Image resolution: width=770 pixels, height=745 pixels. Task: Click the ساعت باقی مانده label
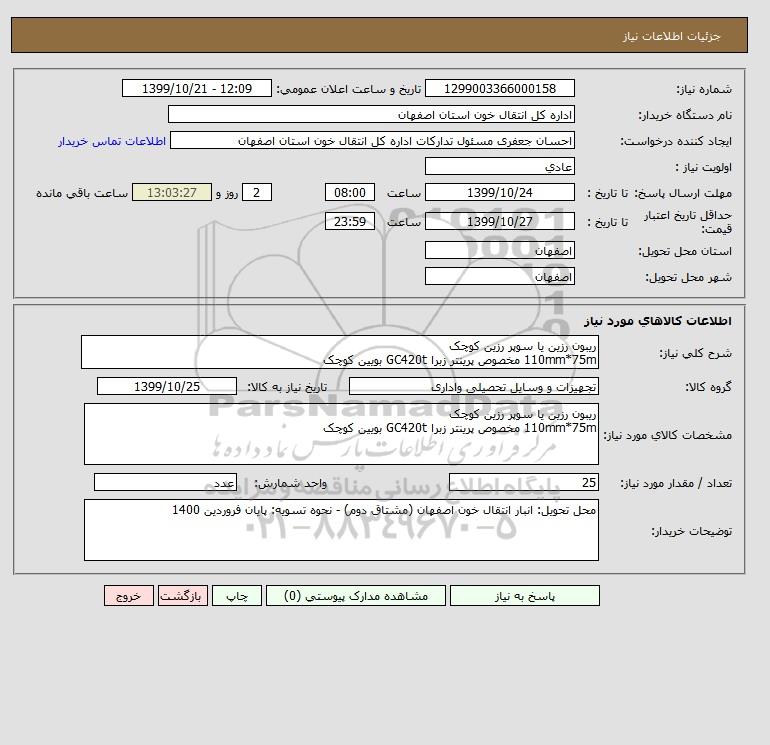(x=82, y=193)
